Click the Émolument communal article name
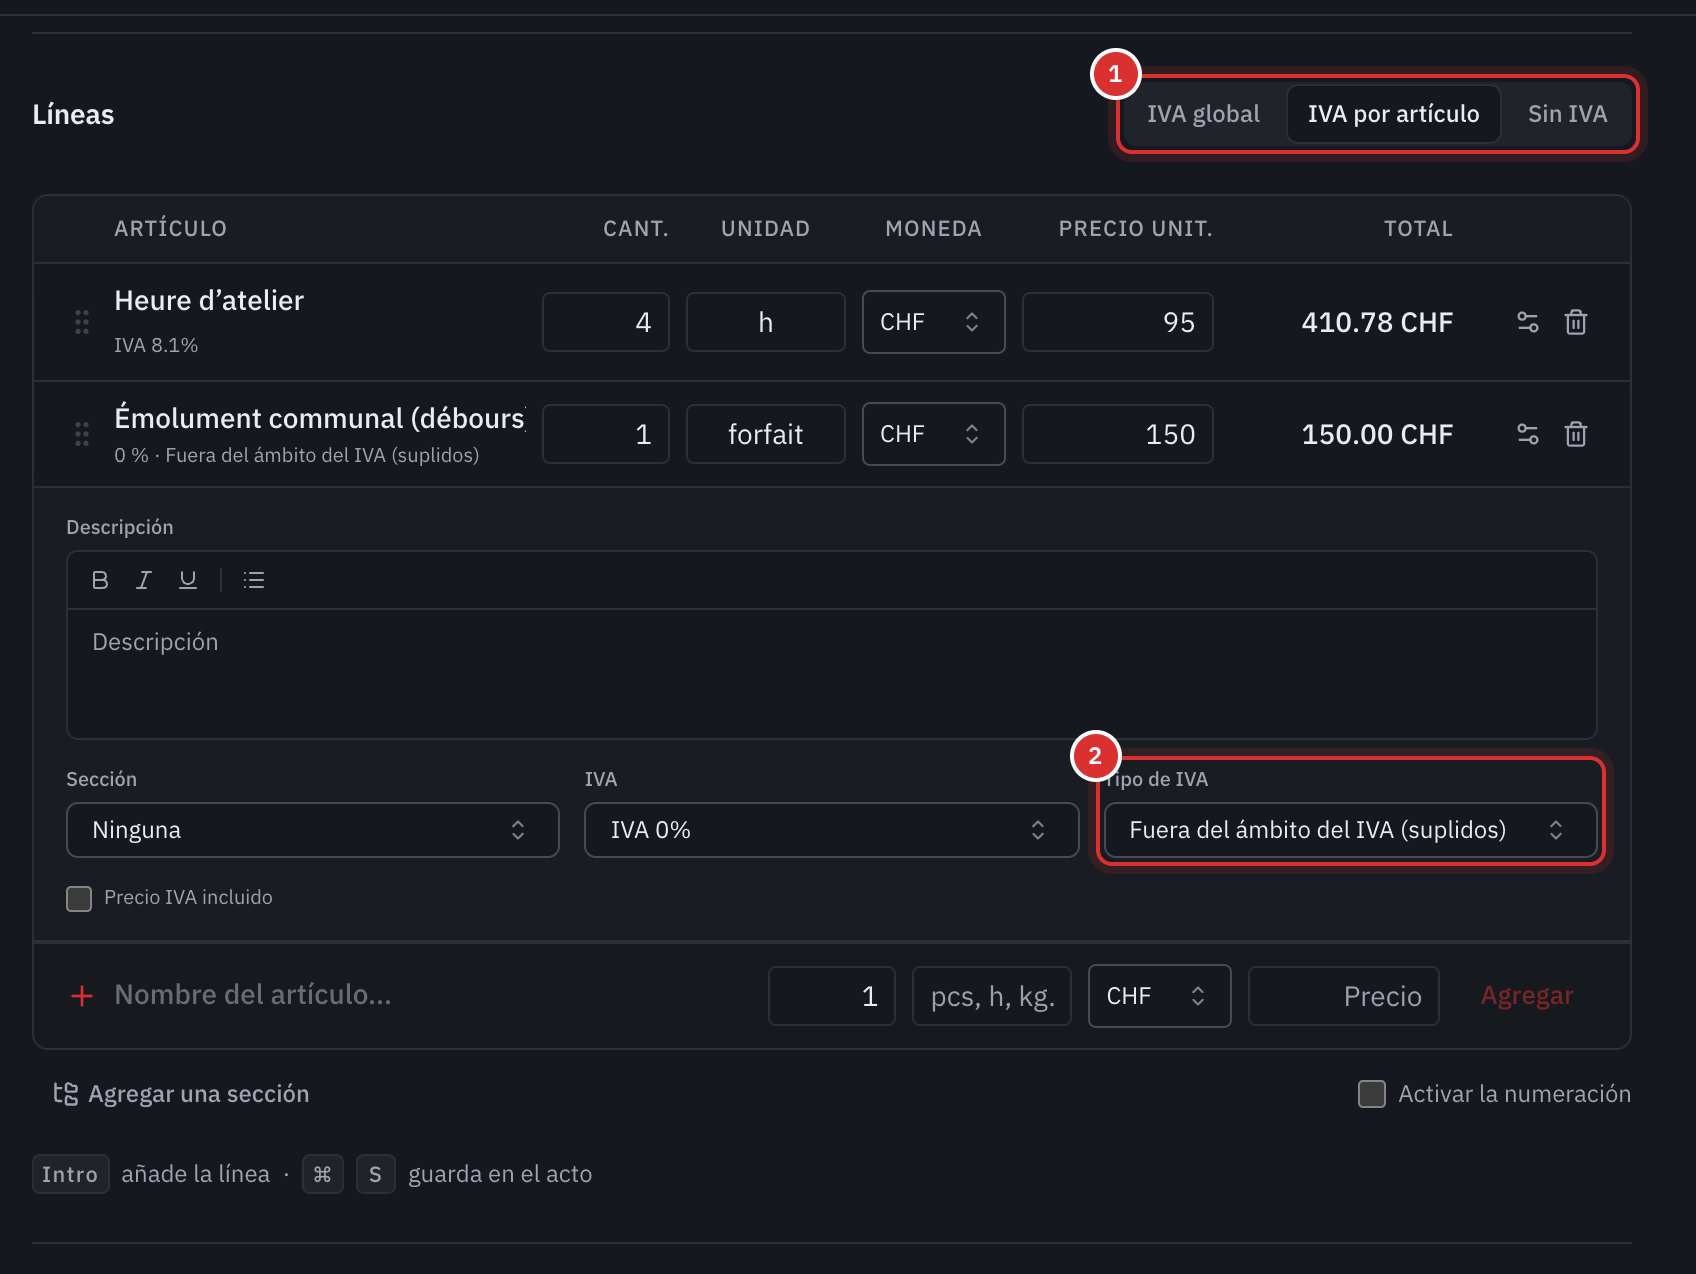 coord(319,418)
